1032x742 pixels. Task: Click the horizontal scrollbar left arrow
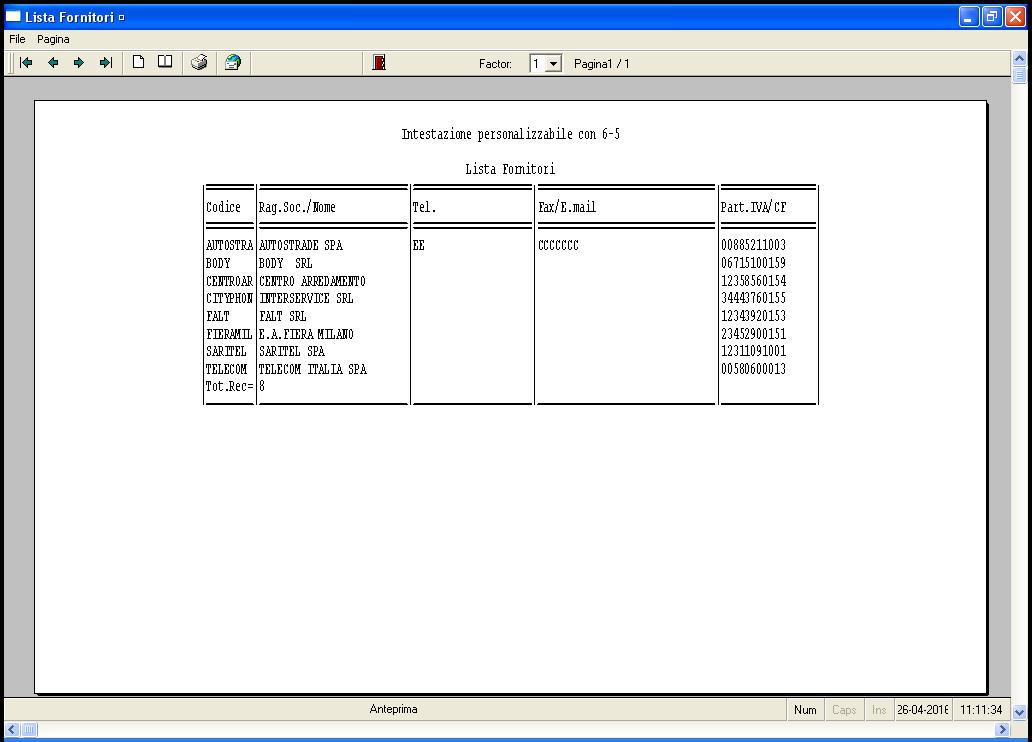pyautogui.click(x=12, y=729)
